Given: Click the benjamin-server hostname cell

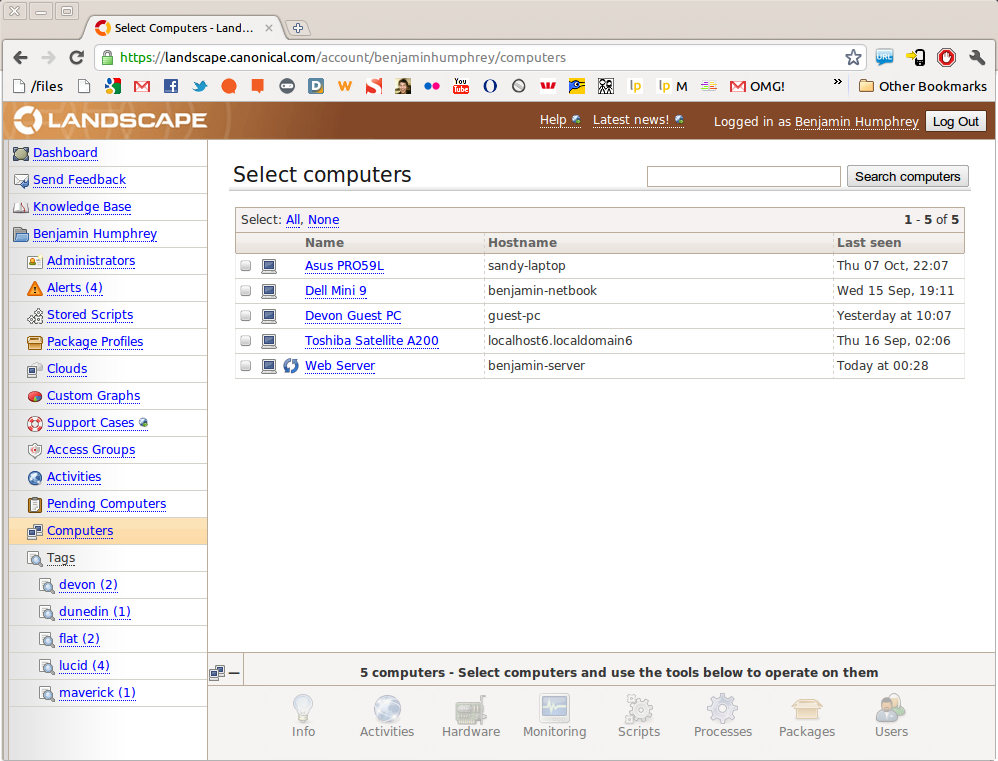Looking at the screenshot, I should pyautogui.click(x=659, y=366).
